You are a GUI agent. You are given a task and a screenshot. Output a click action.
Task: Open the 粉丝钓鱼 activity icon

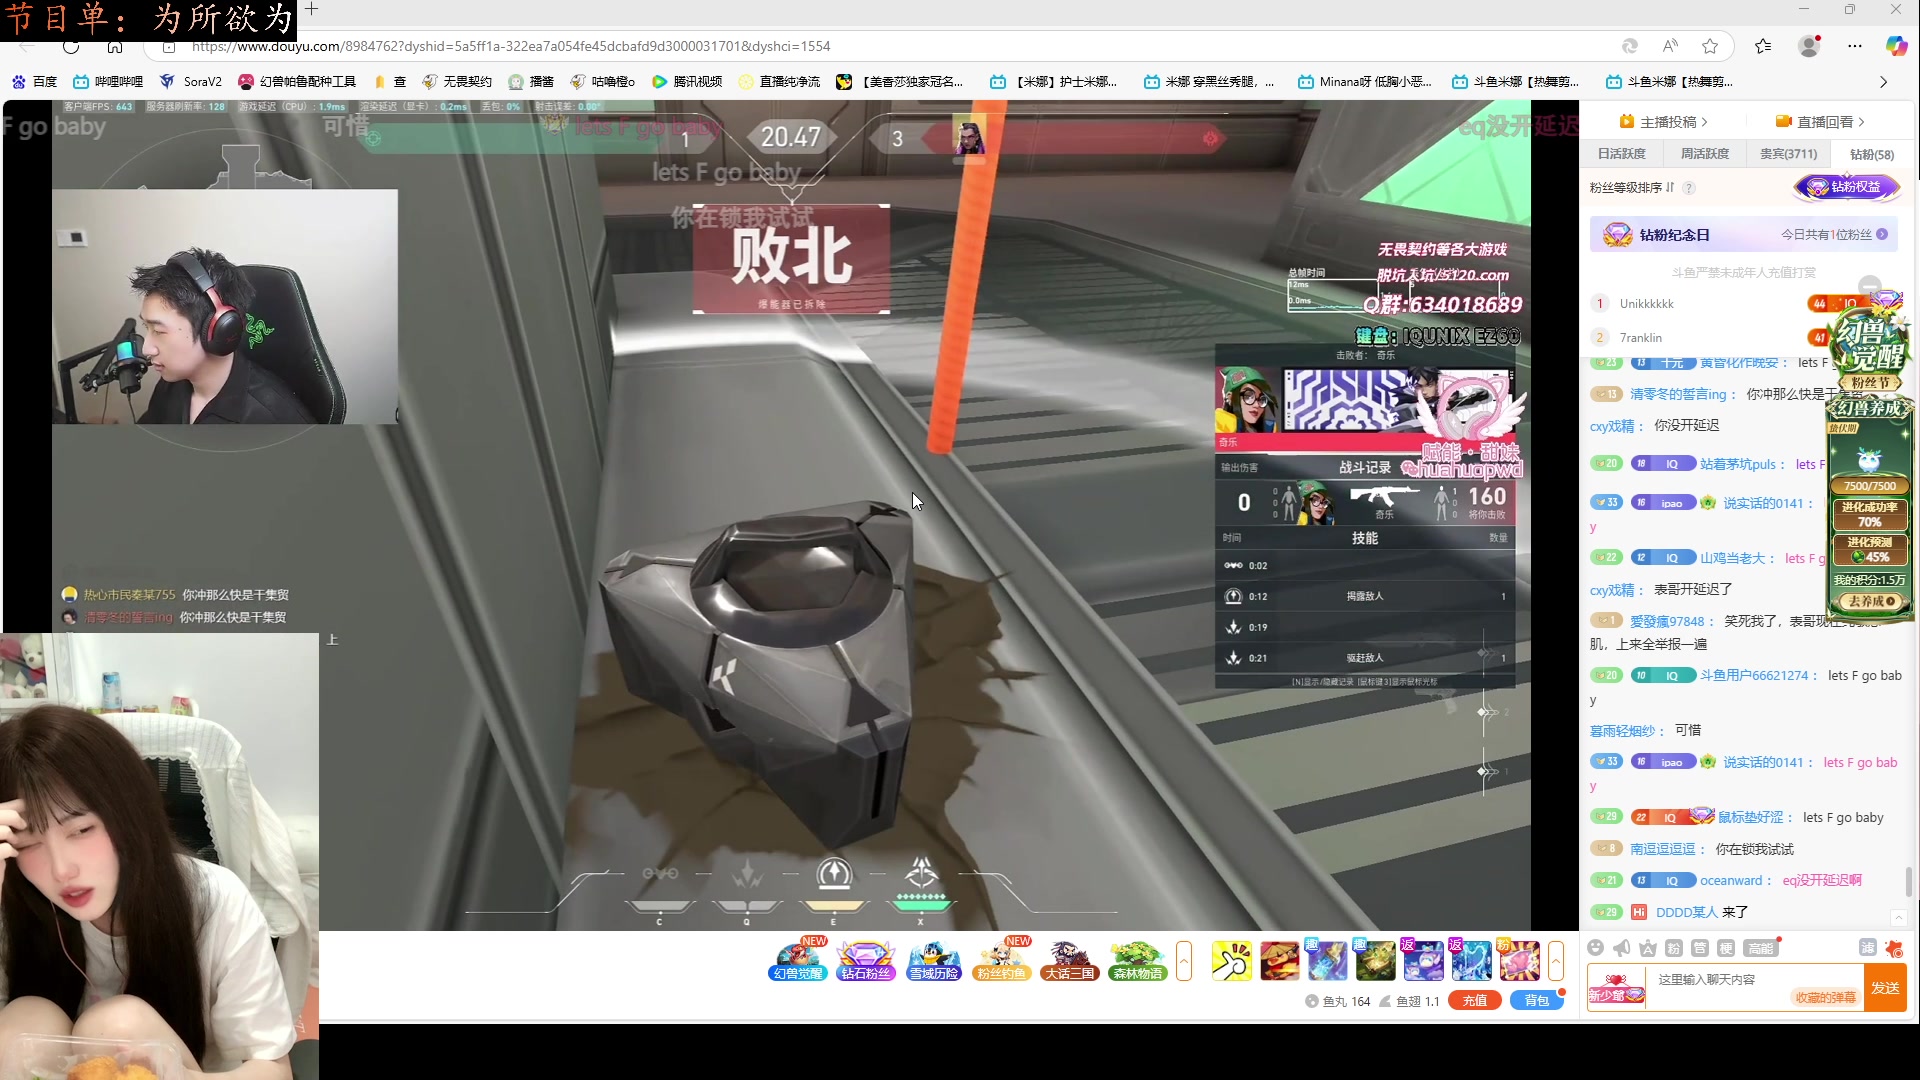tap(1001, 961)
